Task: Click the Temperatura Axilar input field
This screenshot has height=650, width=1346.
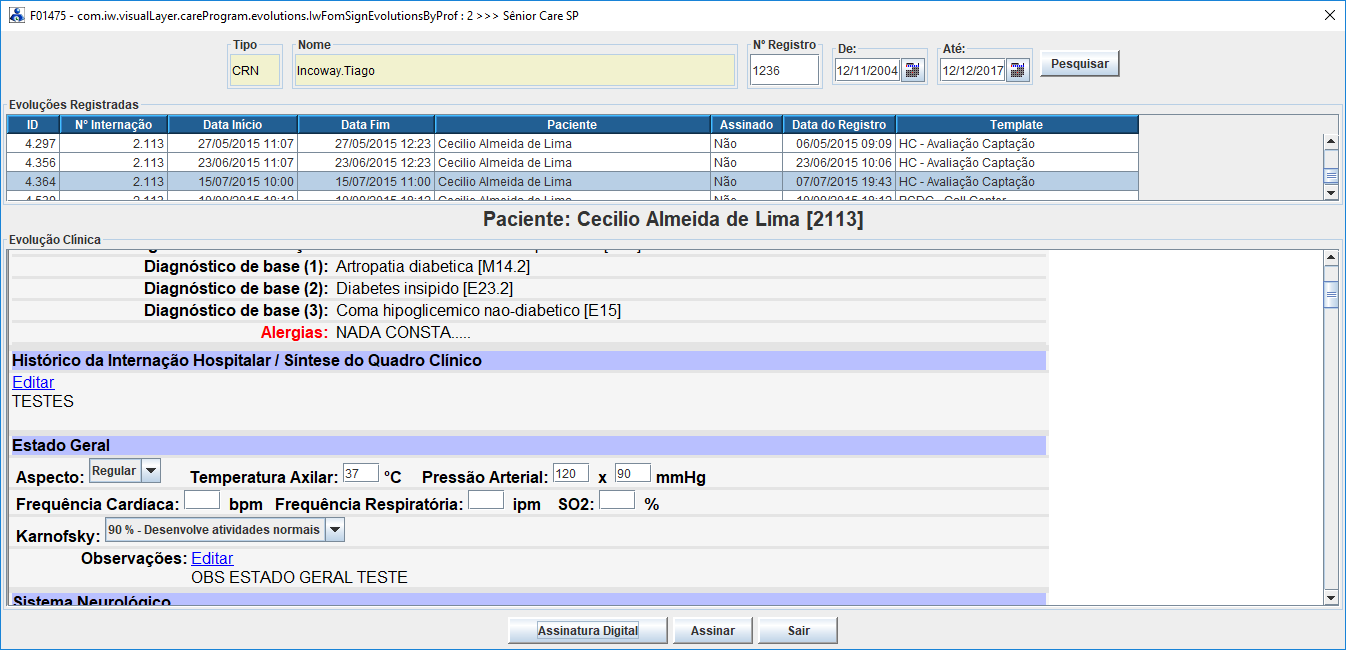Action: click(x=360, y=473)
